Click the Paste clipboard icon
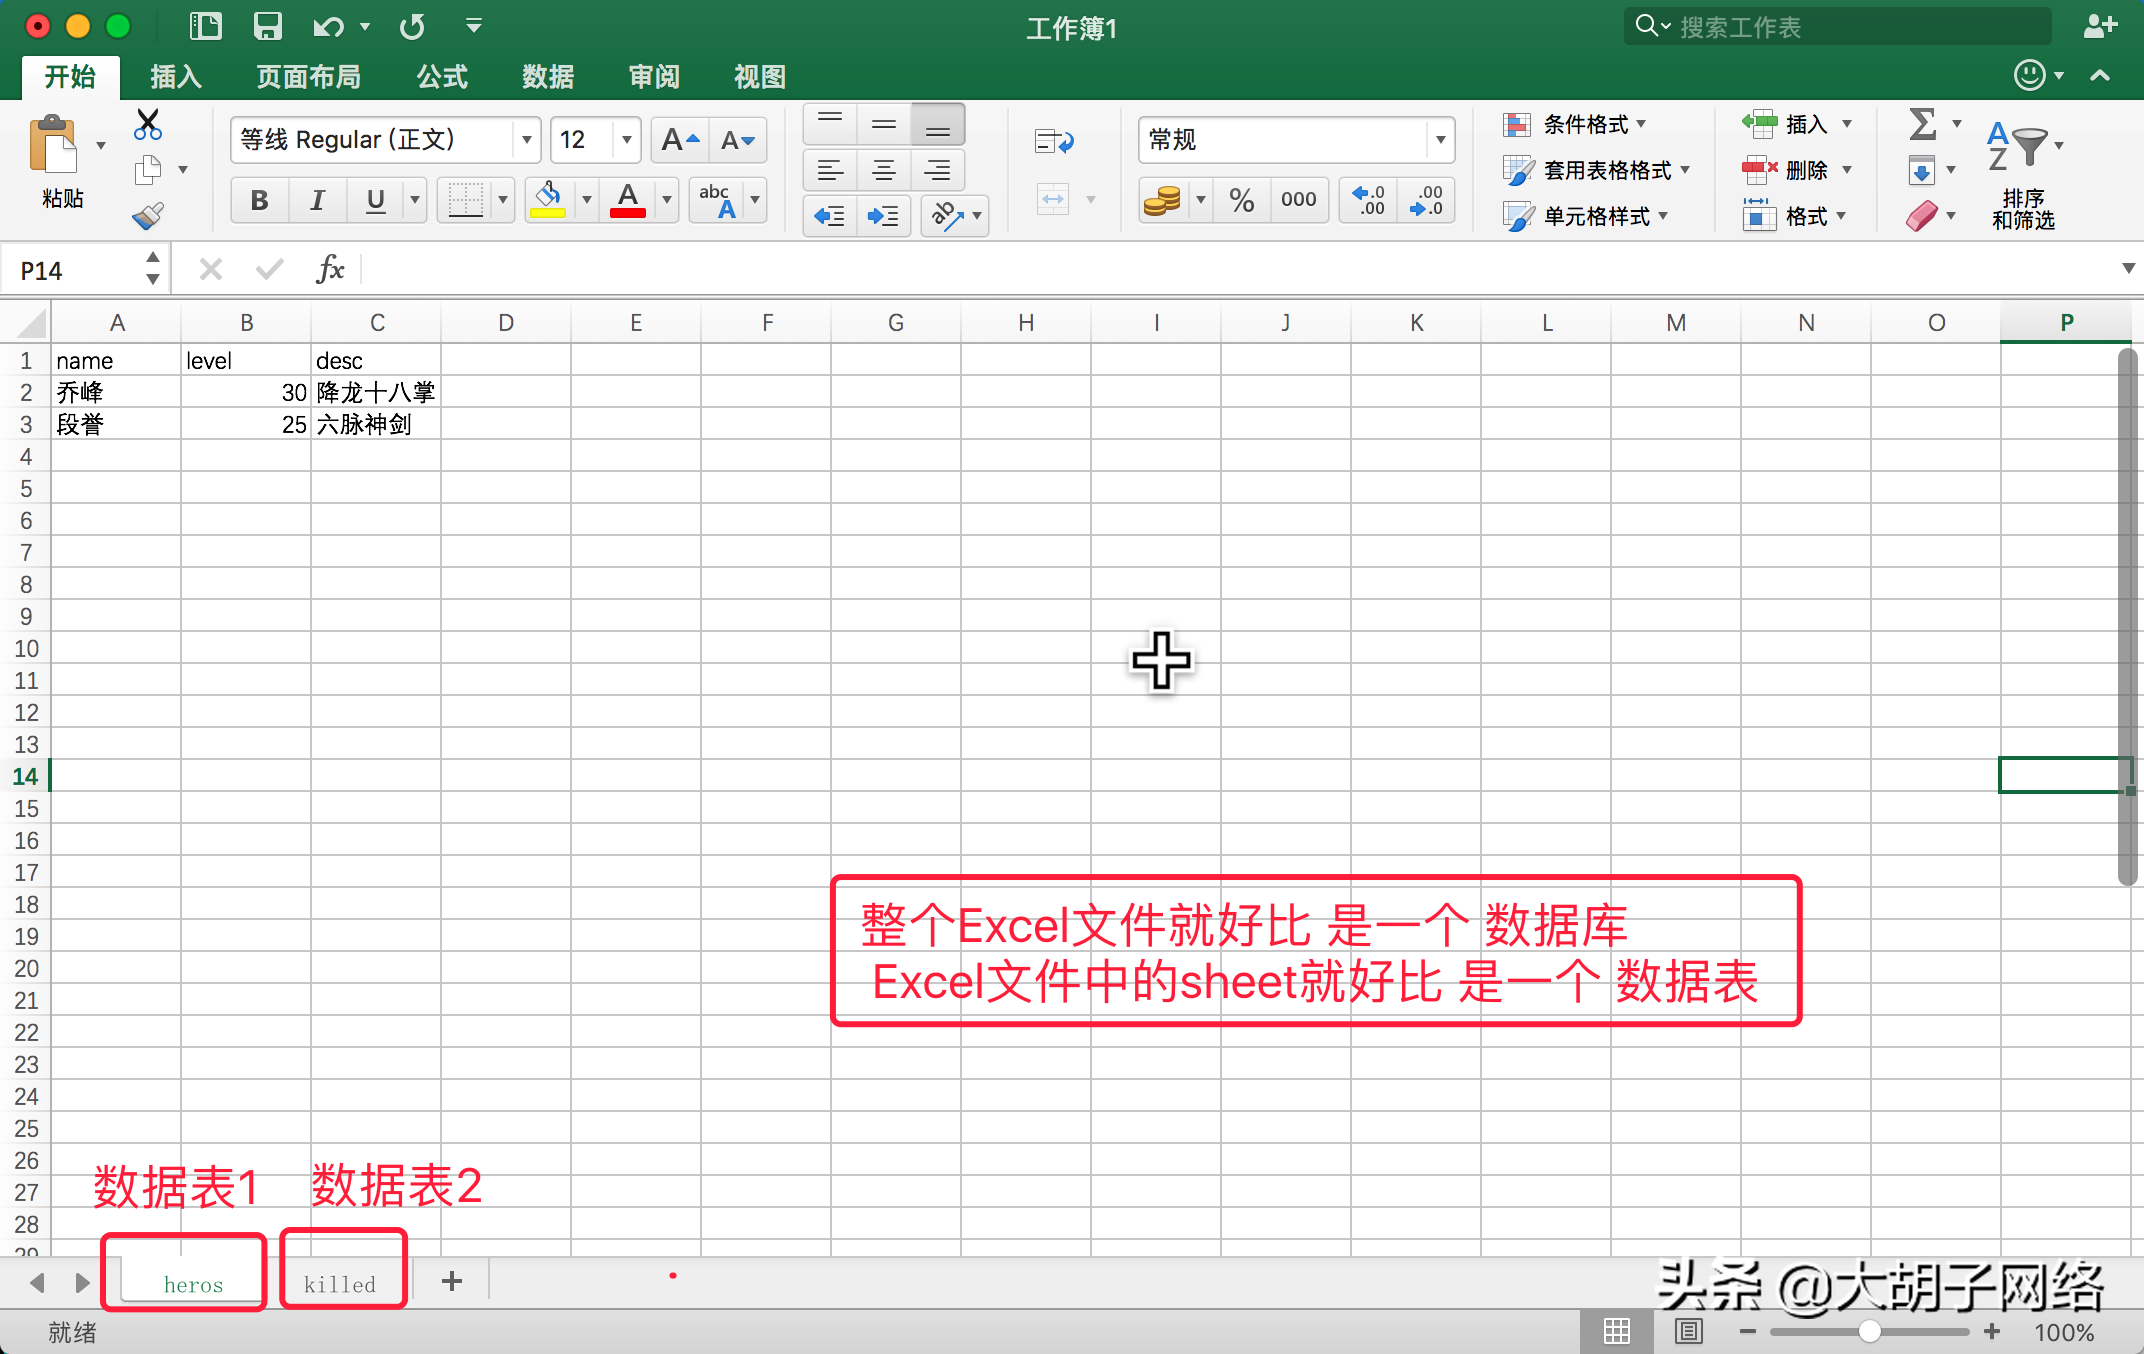The image size is (2144, 1354). [x=54, y=146]
